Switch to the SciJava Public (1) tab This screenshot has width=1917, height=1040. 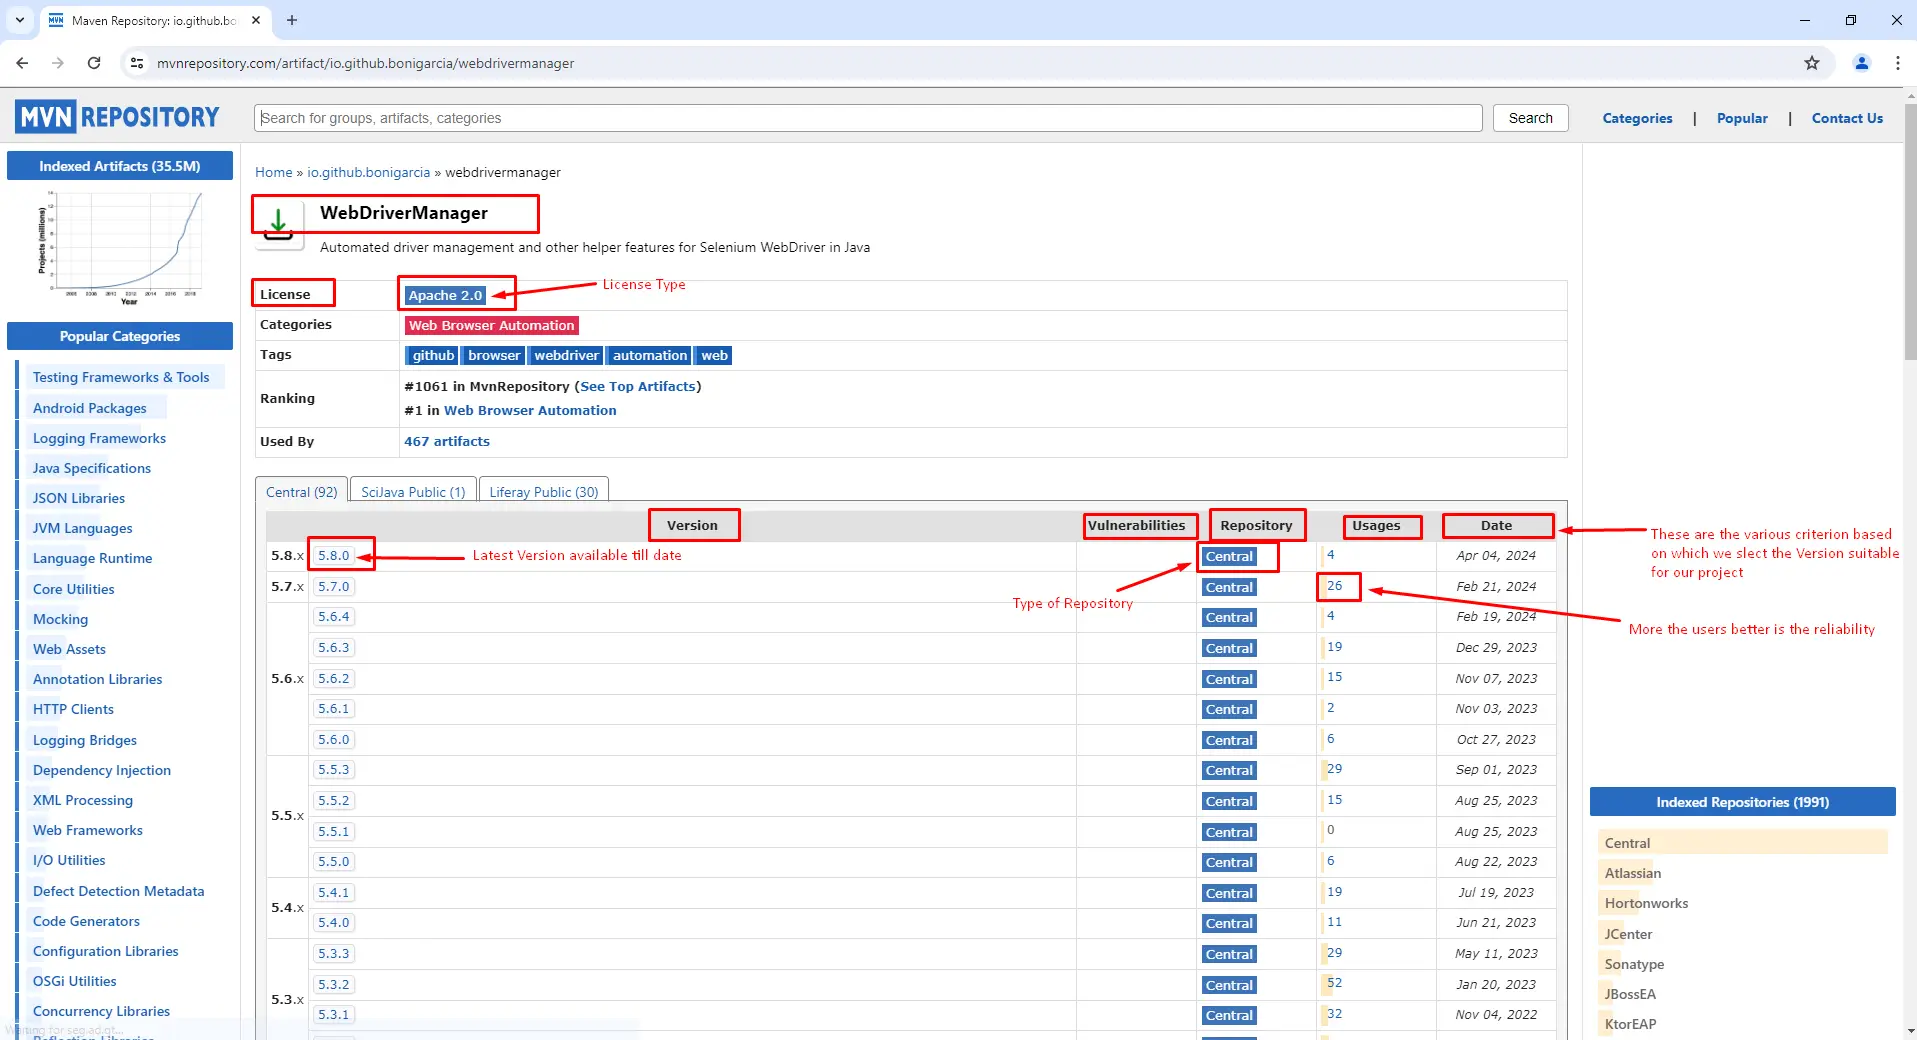(413, 492)
